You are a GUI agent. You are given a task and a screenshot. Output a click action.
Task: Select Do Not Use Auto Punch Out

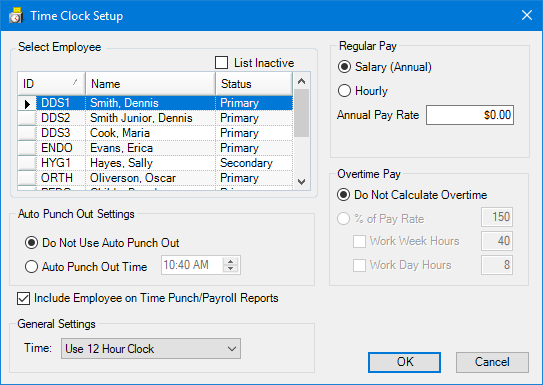[x=102, y=243]
